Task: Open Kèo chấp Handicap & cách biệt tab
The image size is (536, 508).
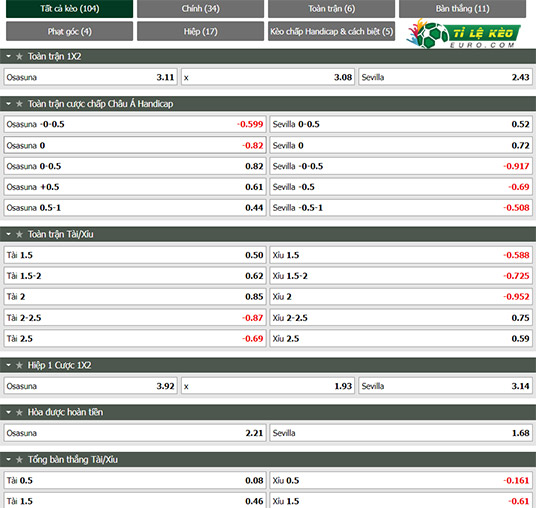Action: click(331, 31)
